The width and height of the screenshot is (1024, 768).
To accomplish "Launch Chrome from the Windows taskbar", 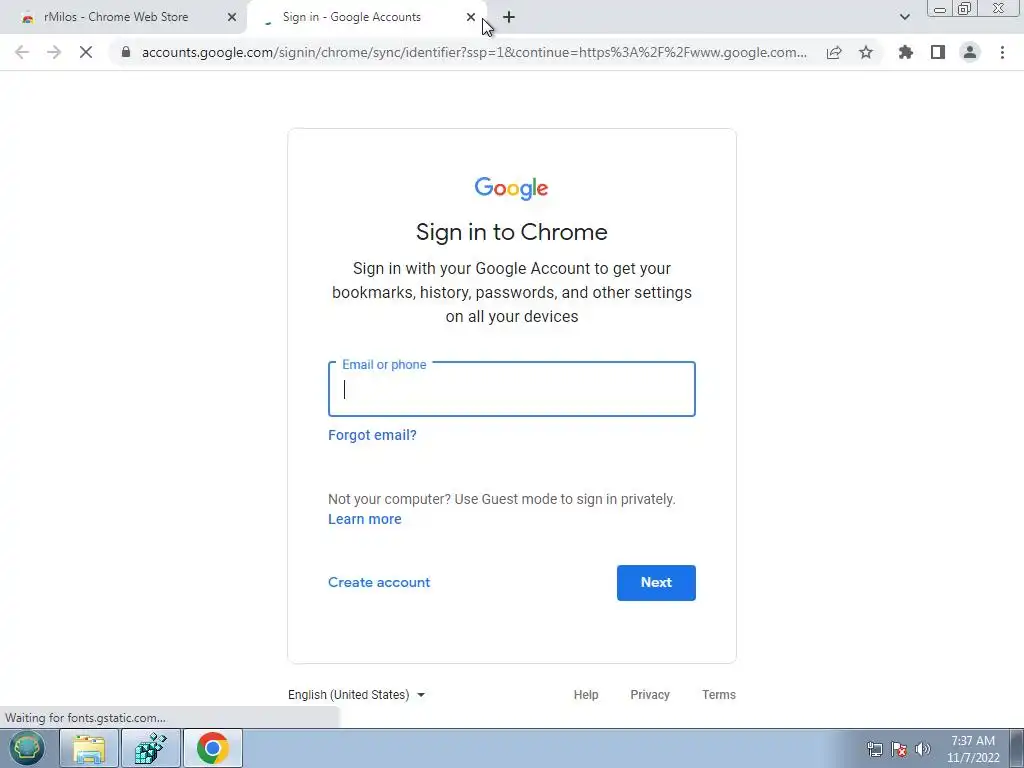I will click(213, 748).
